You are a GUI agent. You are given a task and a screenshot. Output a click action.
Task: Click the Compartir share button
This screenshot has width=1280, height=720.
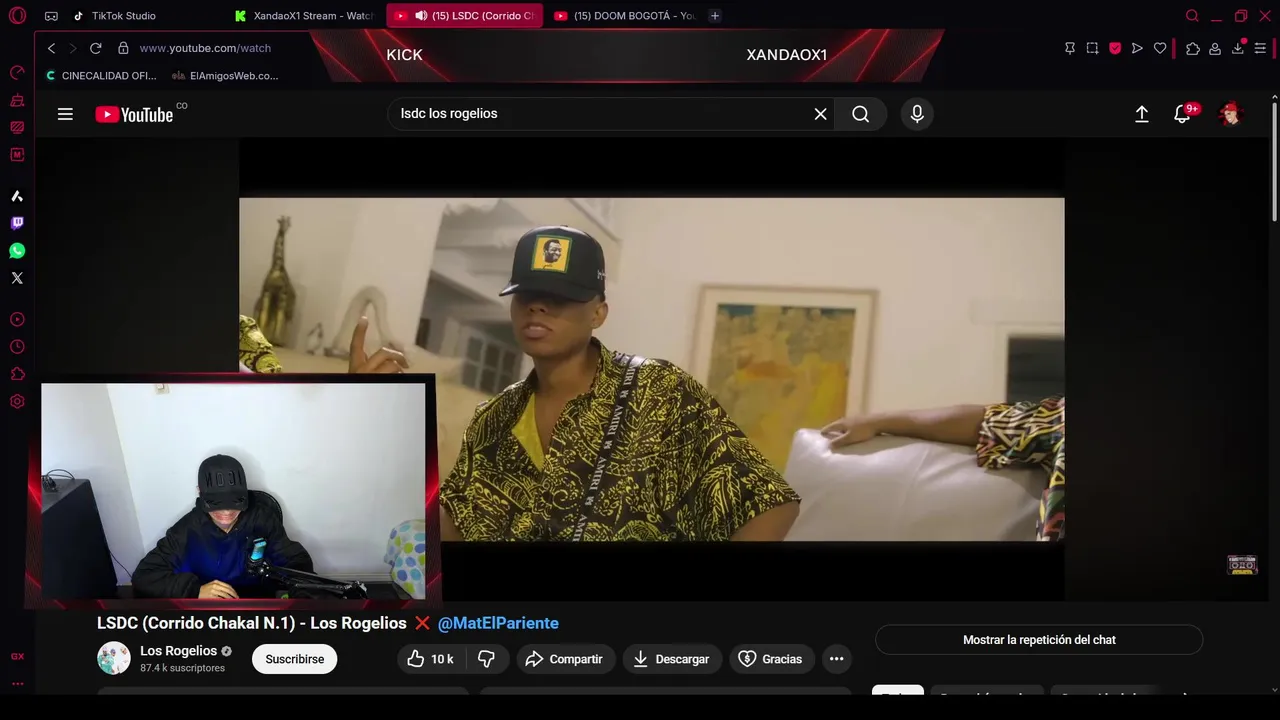coord(565,659)
